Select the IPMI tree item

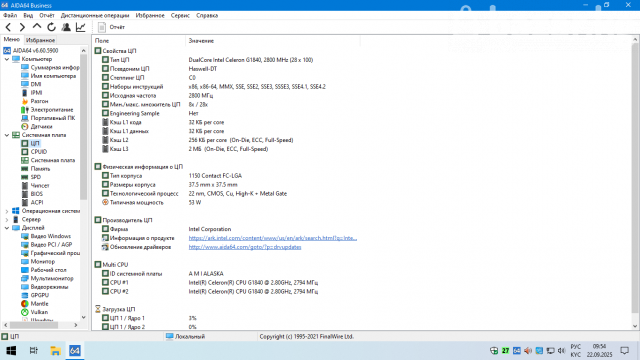coord(32,93)
